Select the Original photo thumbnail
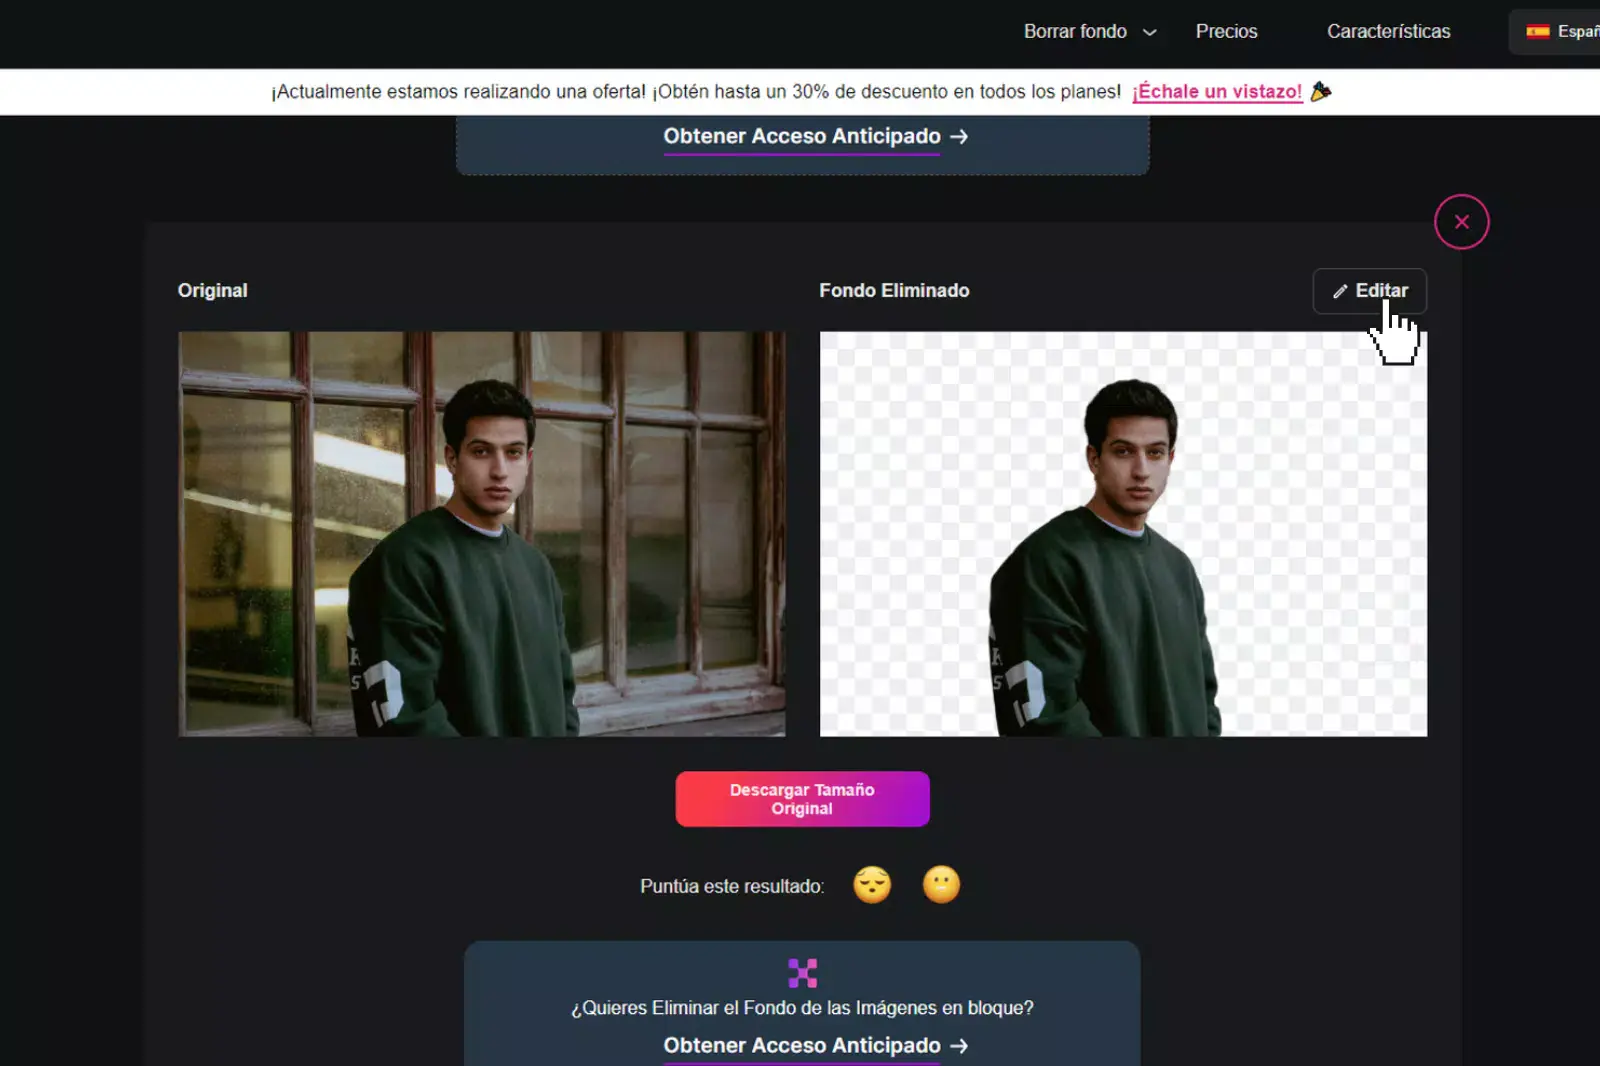 coord(482,534)
